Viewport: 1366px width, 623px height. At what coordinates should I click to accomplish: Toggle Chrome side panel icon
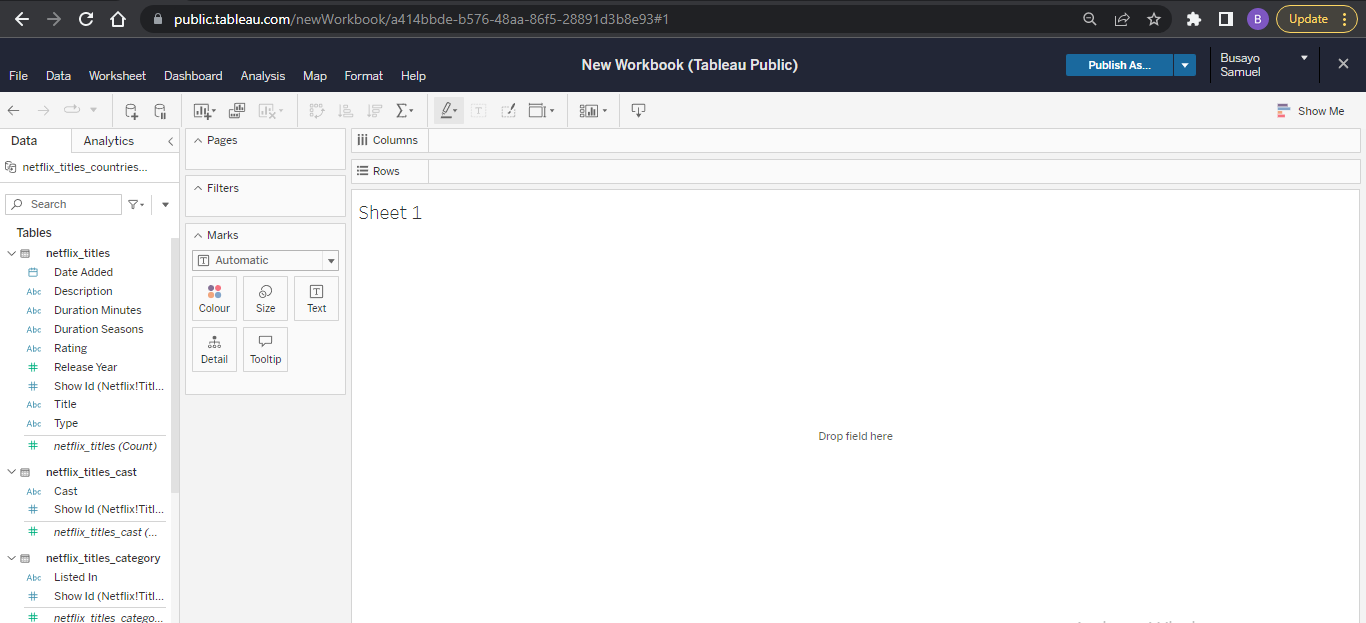[1225, 19]
